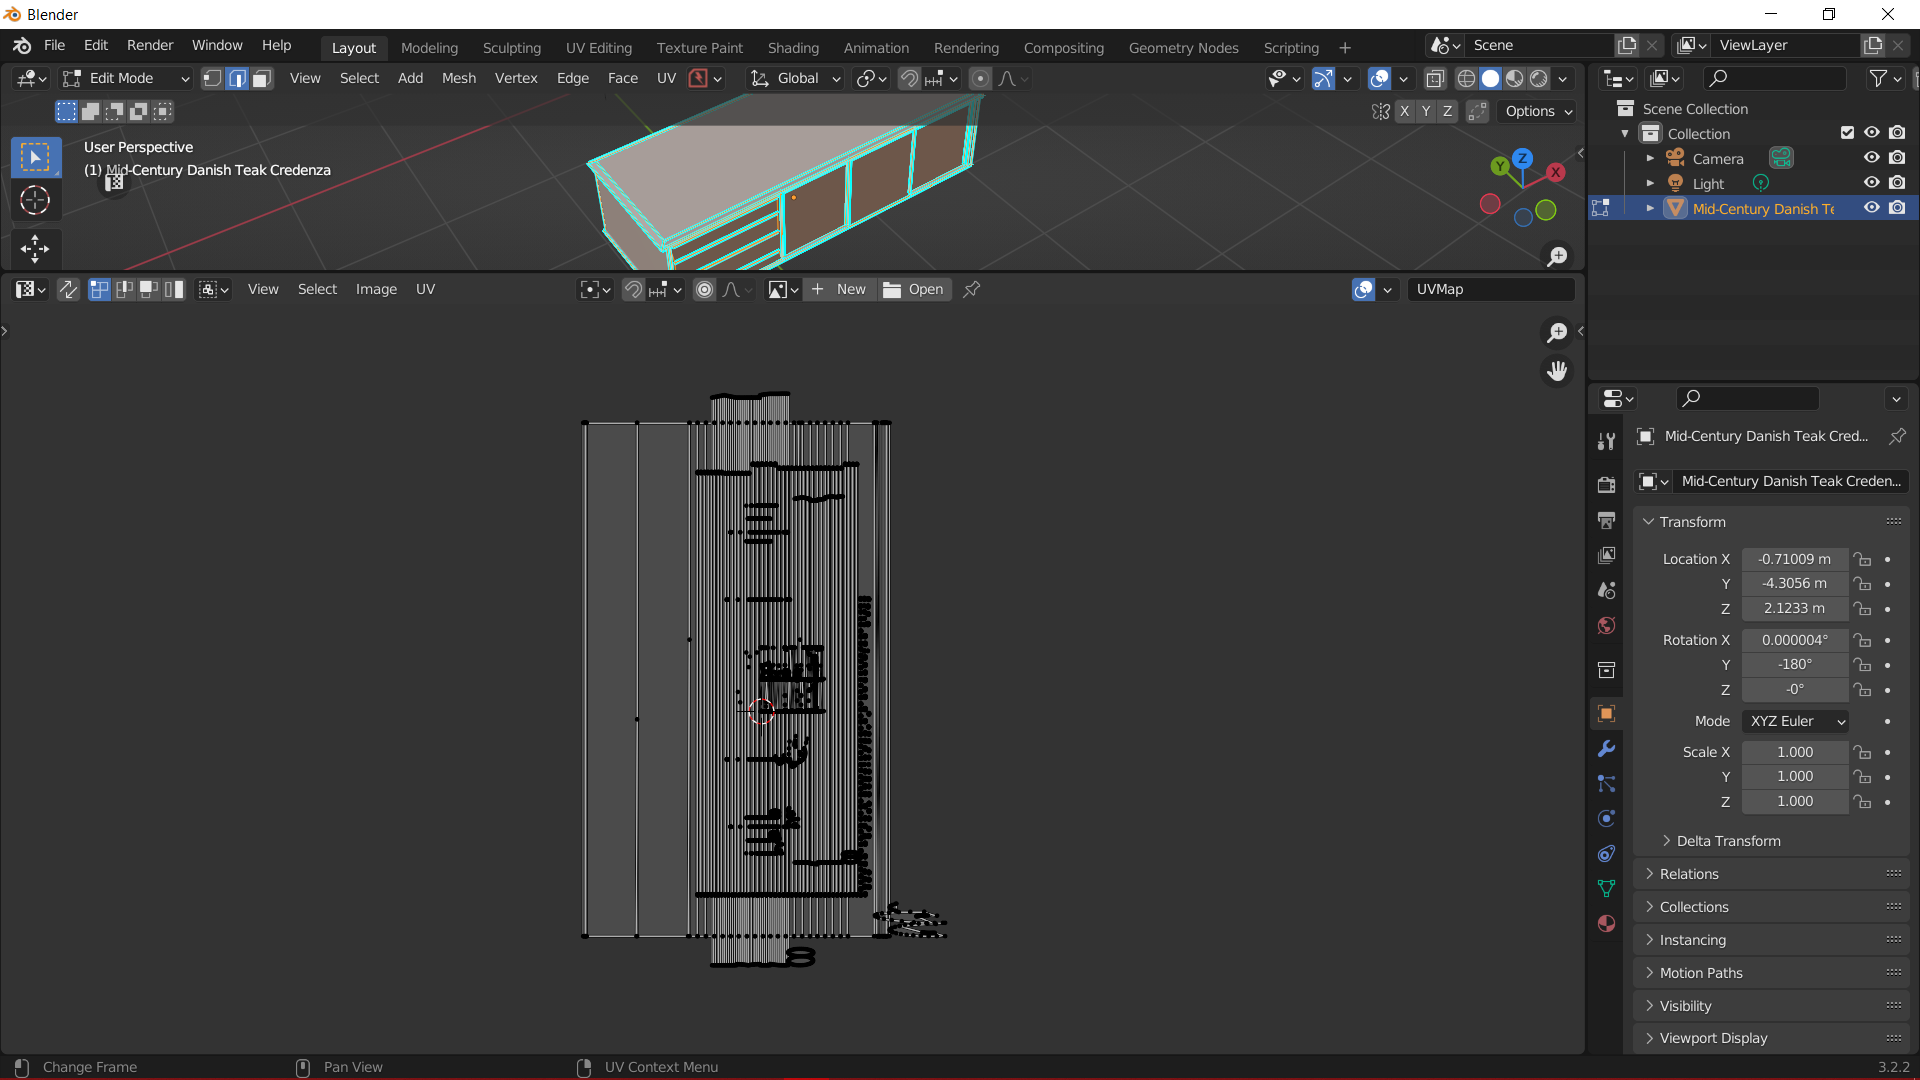Open the Physics properties tab
The image size is (1920, 1080).
coord(1606,818)
